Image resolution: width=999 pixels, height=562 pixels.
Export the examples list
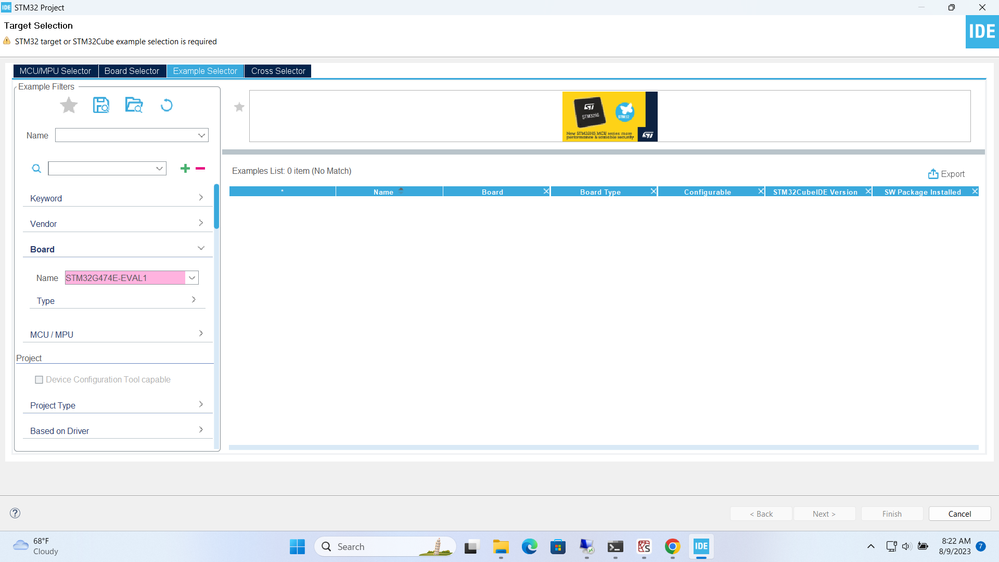(946, 174)
